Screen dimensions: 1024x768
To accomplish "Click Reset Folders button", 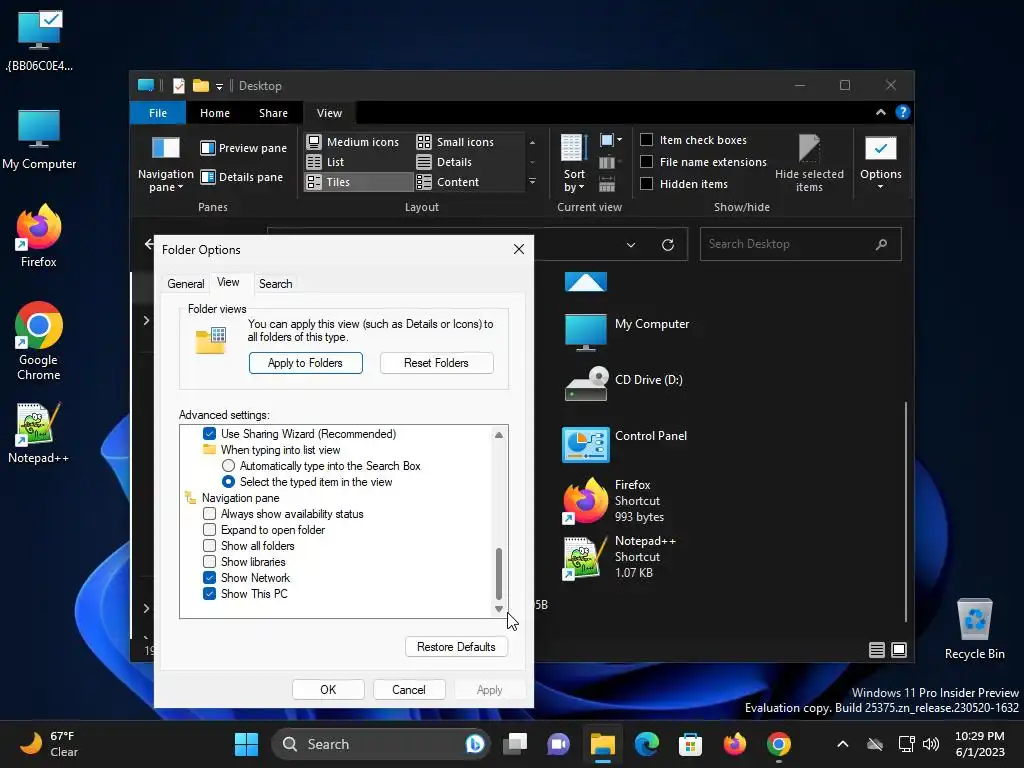I will pos(436,363).
